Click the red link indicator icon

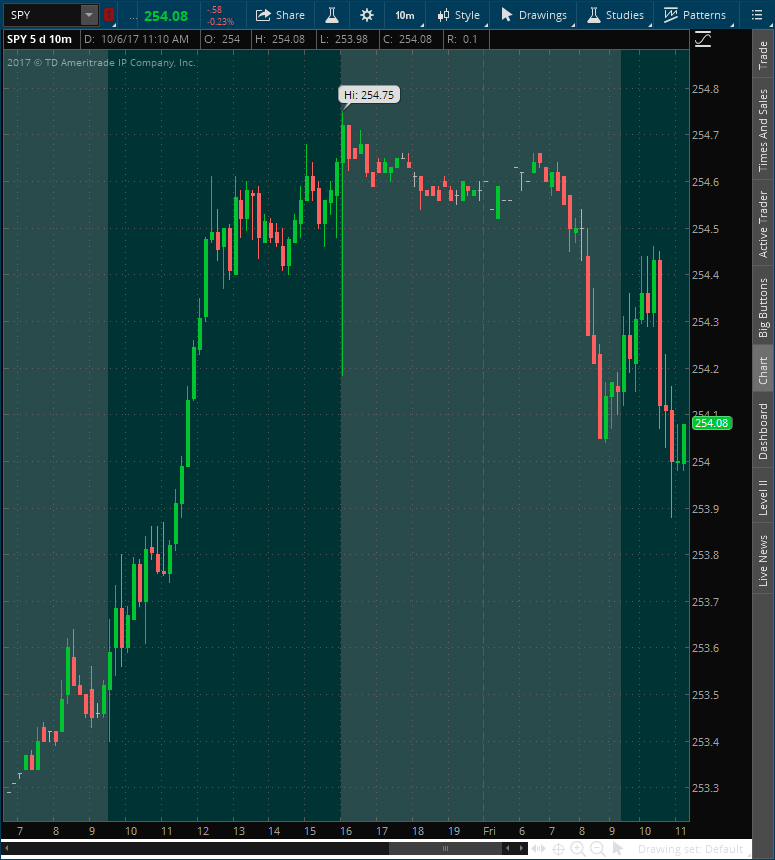pos(109,15)
